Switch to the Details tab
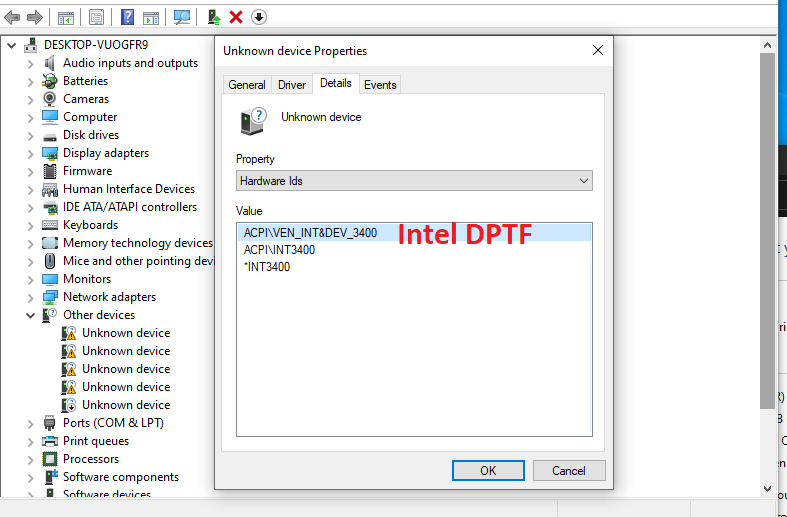Screen dimensions: 787x517 click(x=335, y=83)
